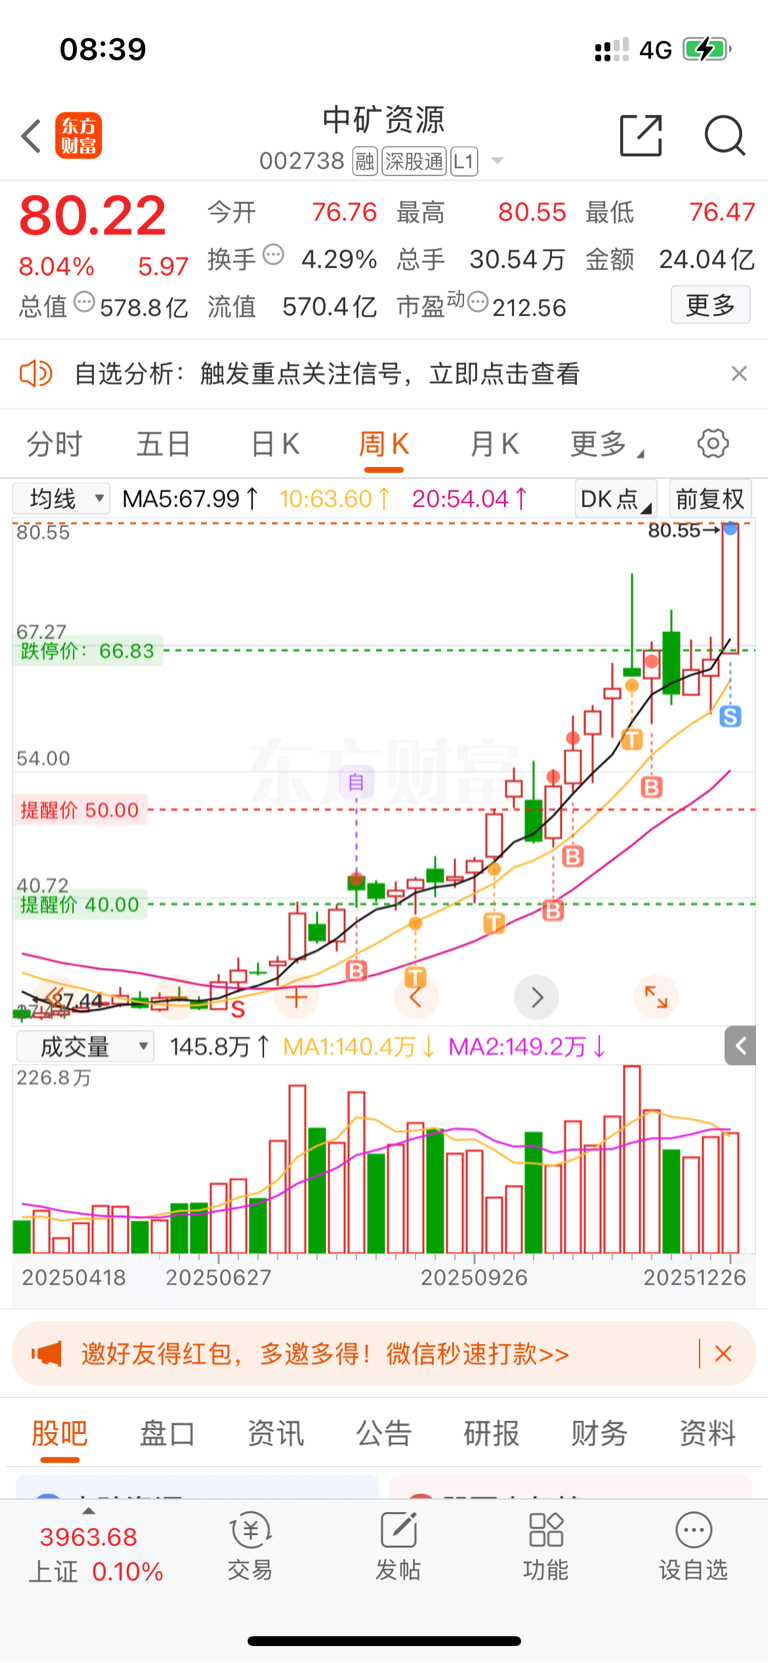The height and width of the screenshot is (1663, 768).
Task: Tap the MA1:140.4万 value
Action: [x=359, y=1047]
